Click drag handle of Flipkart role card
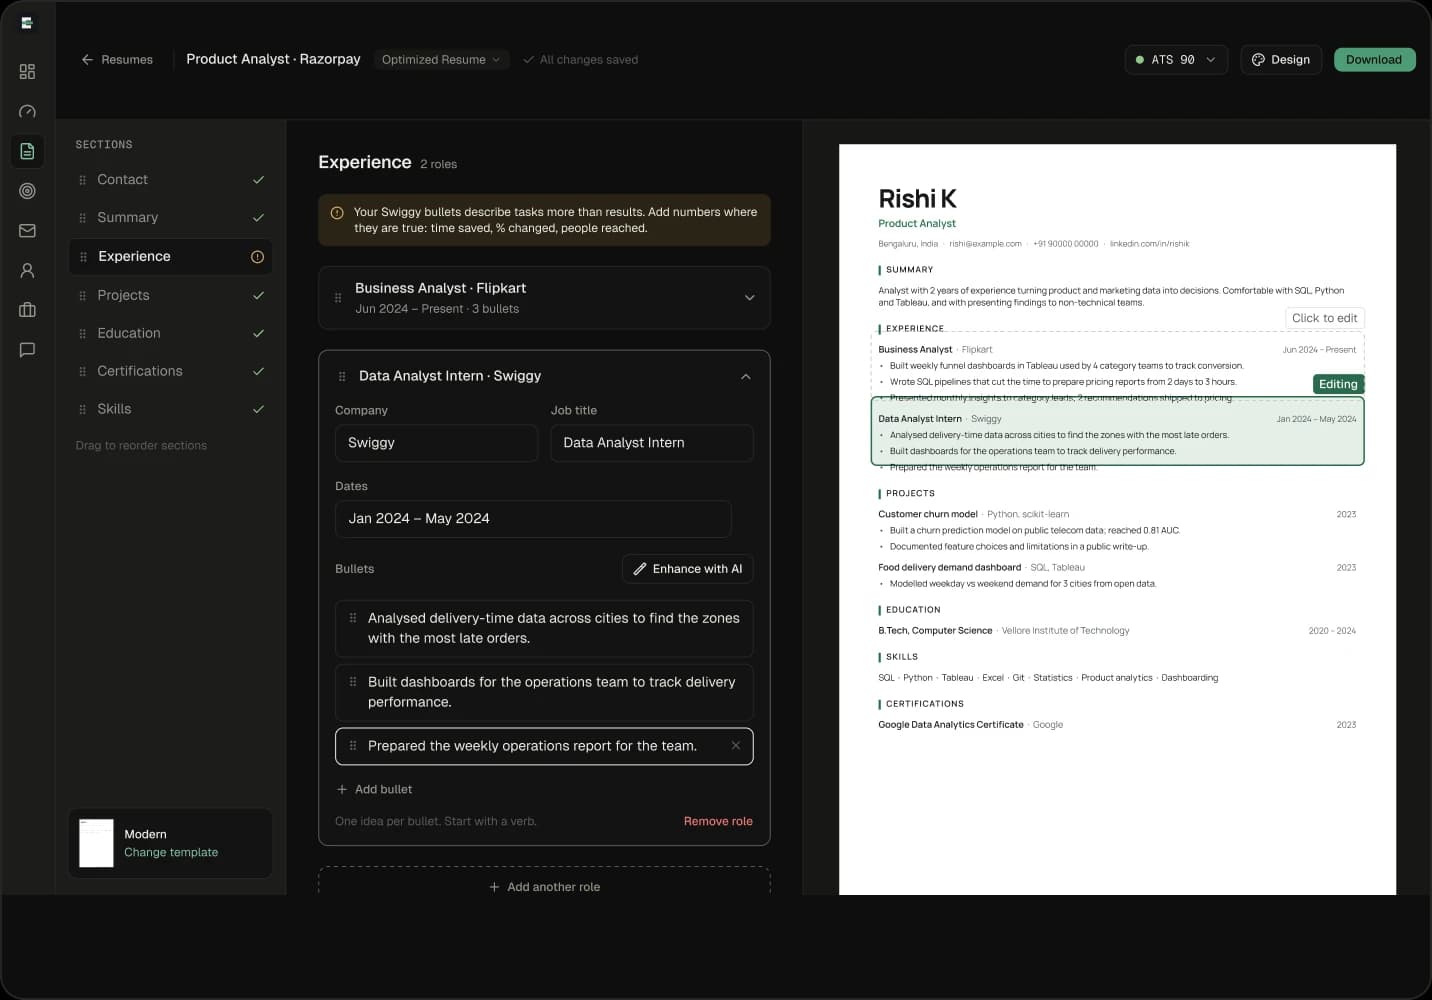The height and width of the screenshot is (1000, 1432). [x=338, y=298]
